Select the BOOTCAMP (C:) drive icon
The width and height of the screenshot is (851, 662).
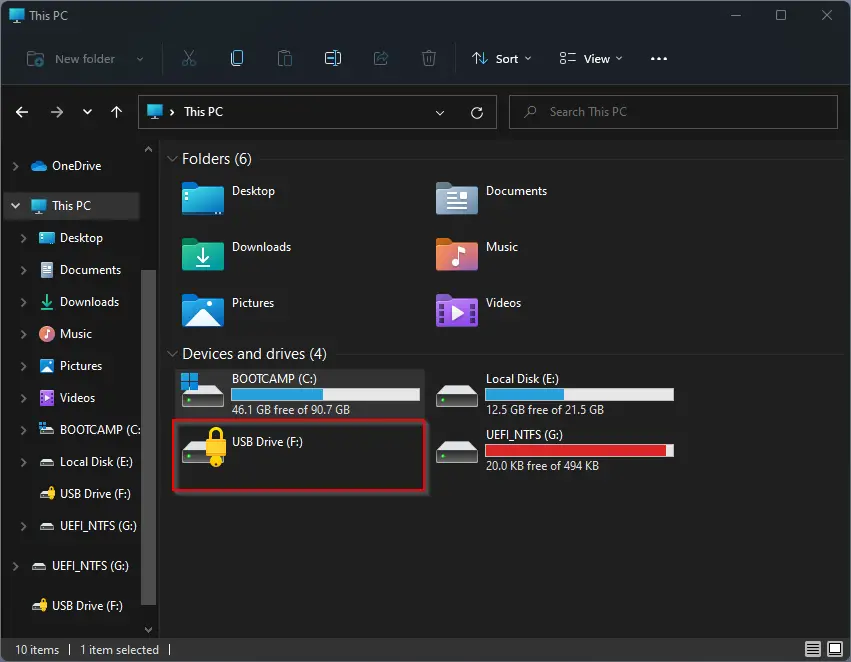point(202,390)
